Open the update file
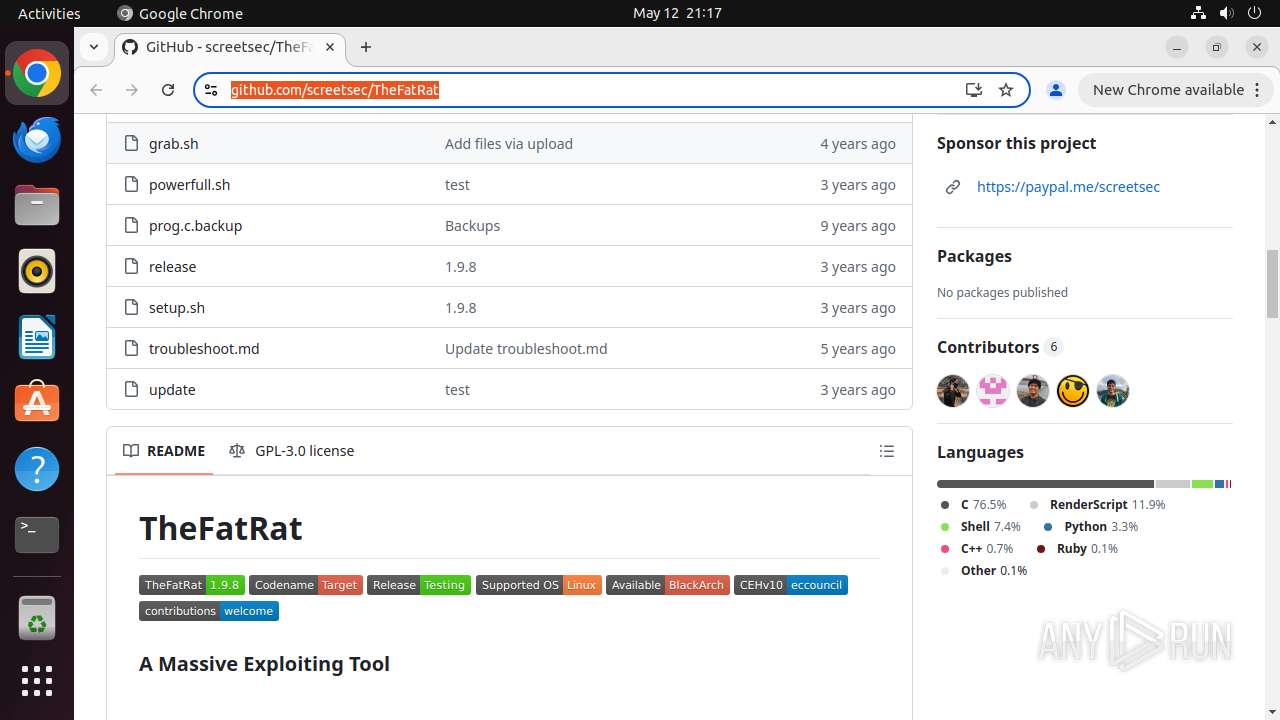Viewport: 1280px width, 720px height. click(172, 390)
